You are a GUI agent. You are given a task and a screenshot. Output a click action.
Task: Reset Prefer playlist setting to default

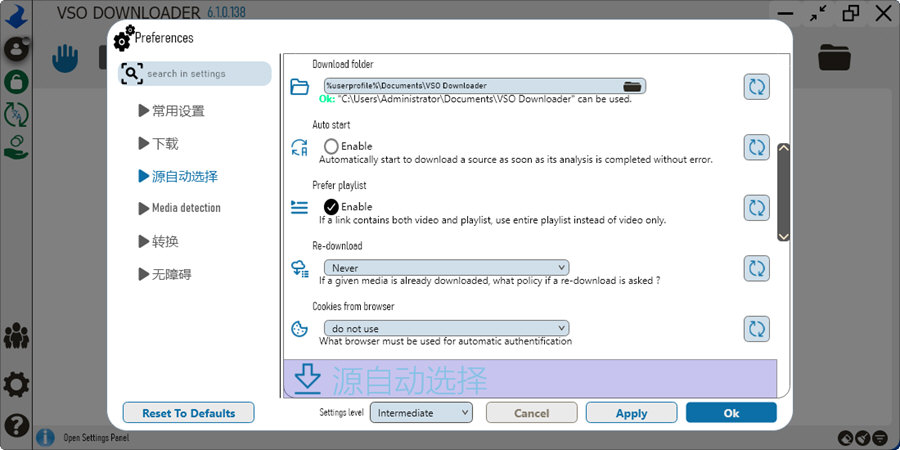pyautogui.click(x=757, y=207)
